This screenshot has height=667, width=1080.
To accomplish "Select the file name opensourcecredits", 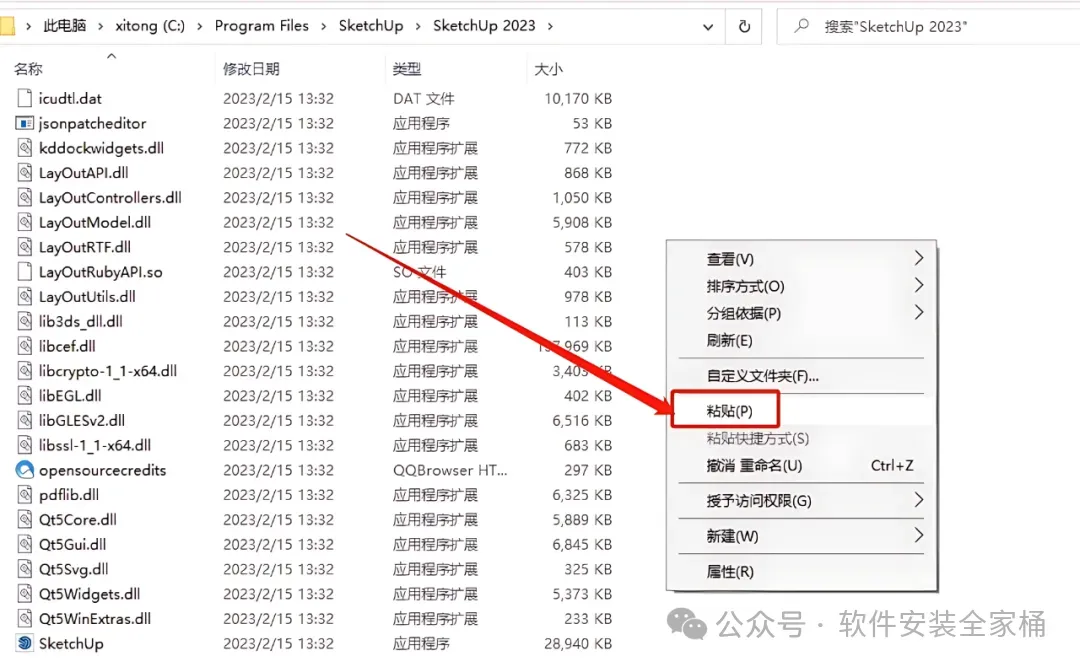I will coord(103,471).
